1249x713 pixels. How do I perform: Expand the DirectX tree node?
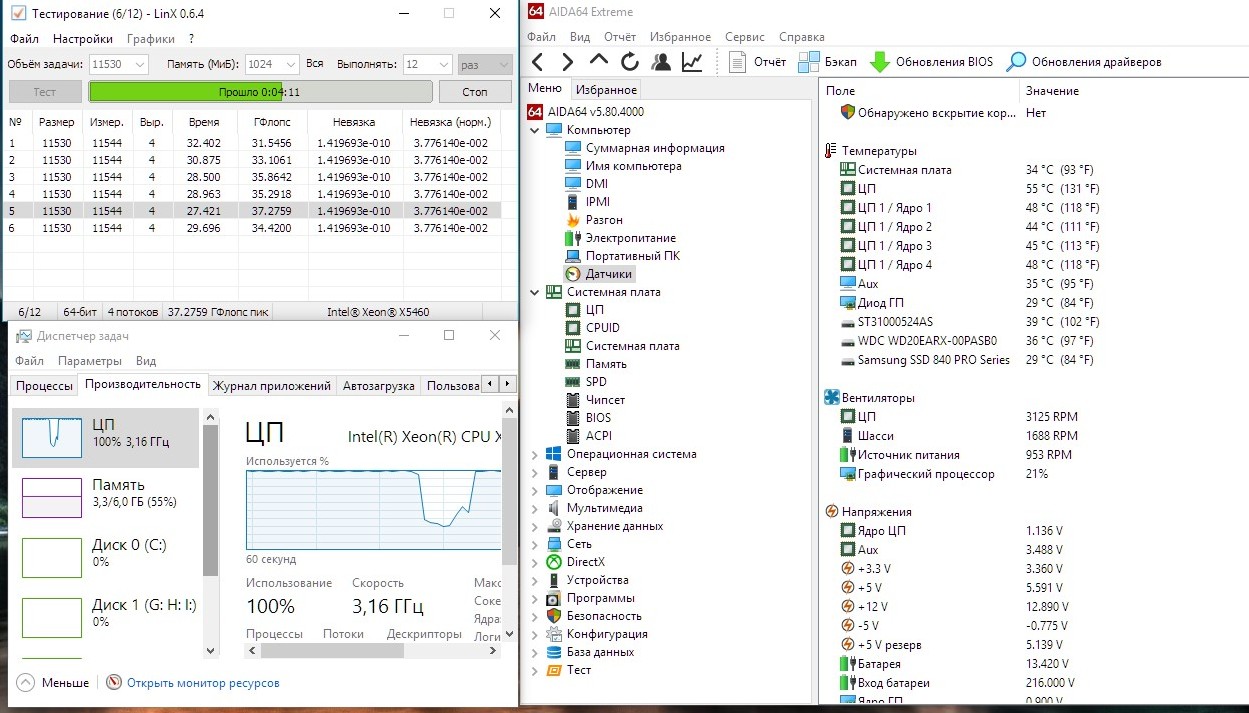click(x=535, y=562)
